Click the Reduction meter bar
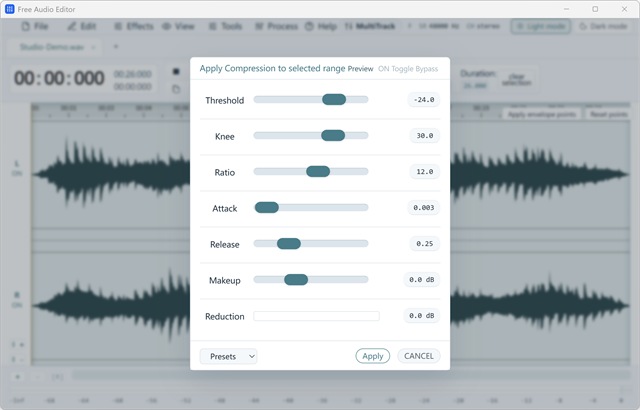The image size is (640, 410). (316, 316)
